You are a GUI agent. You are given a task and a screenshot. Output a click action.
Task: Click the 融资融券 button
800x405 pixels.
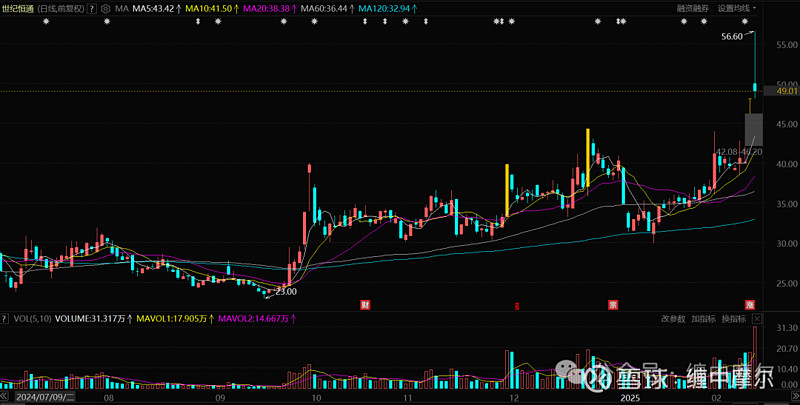(693, 8)
